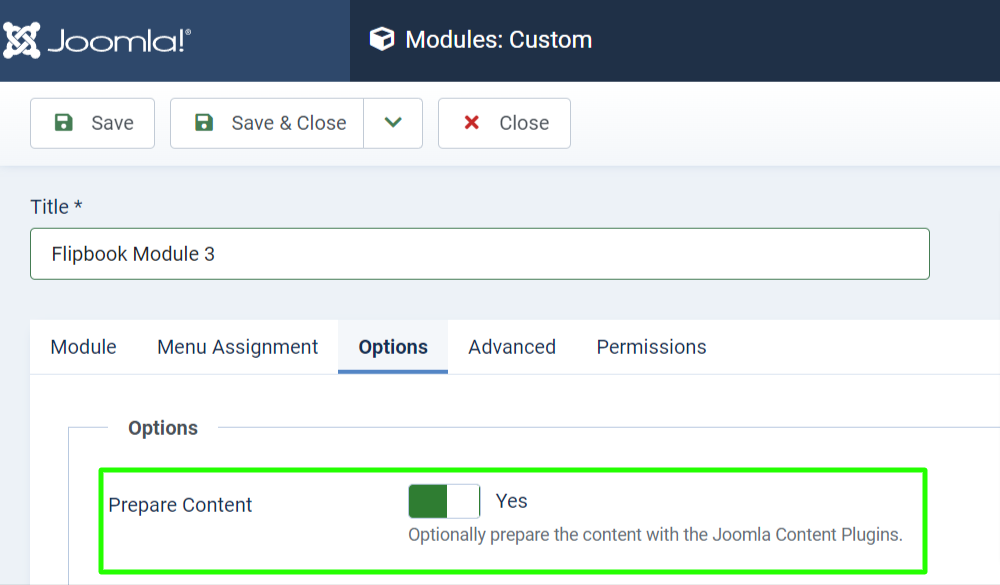Click the red X icon on Close button
This screenshot has width=1000, height=585.
click(472, 122)
